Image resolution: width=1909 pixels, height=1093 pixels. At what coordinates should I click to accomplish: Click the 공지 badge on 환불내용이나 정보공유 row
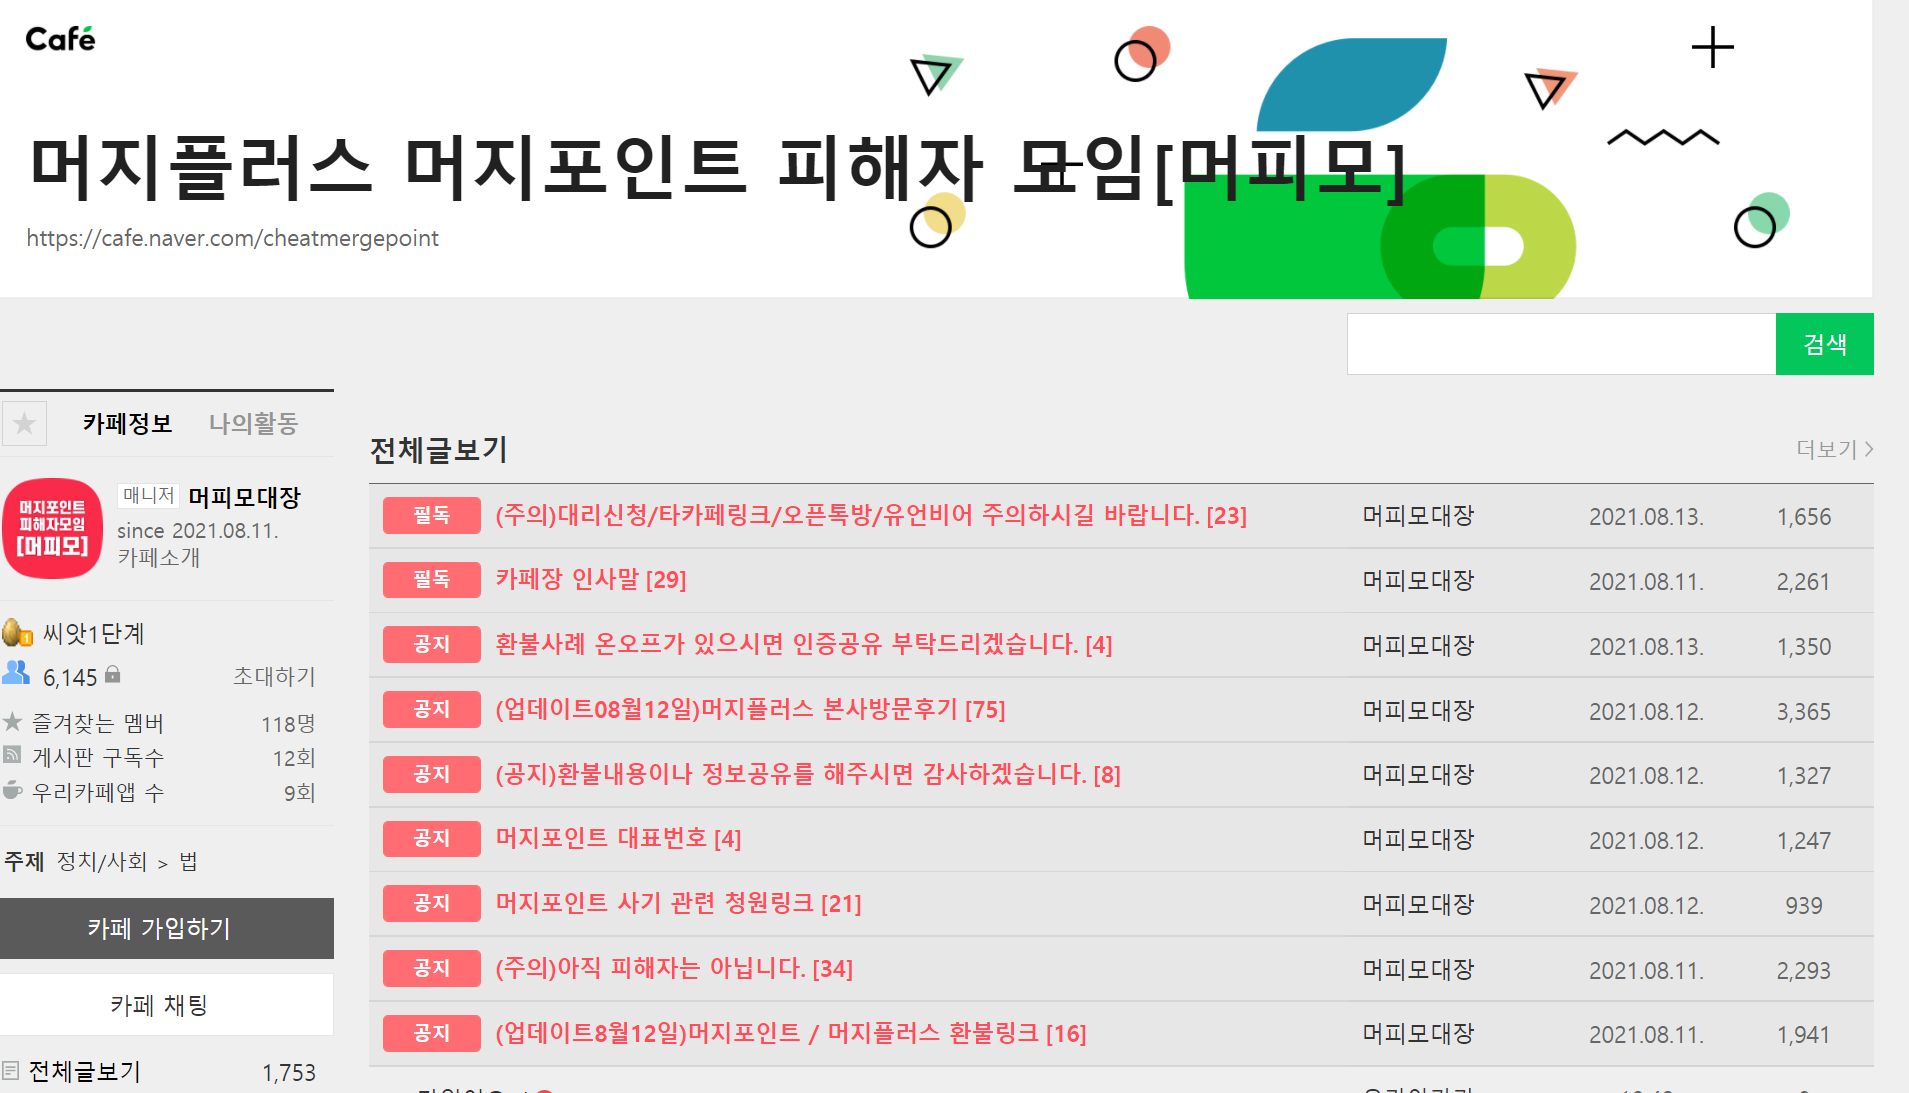click(x=432, y=774)
